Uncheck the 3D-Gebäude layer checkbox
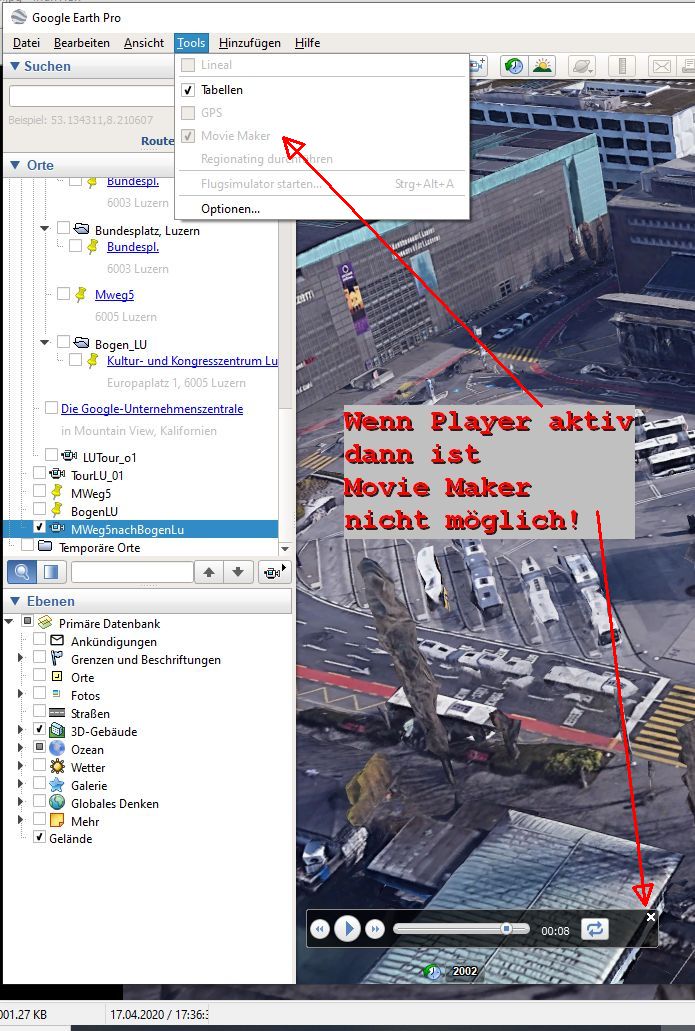 40,731
